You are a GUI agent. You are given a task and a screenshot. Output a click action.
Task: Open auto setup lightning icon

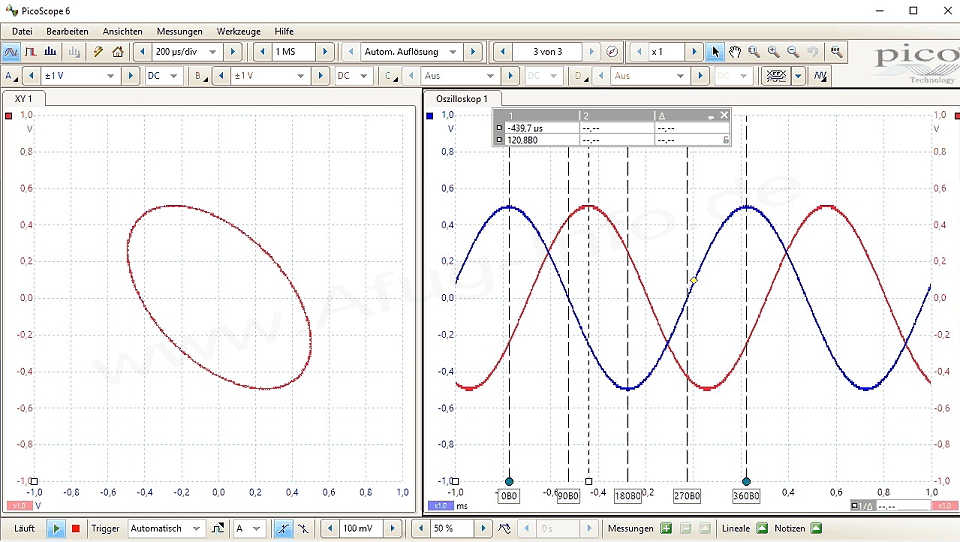(x=98, y=52)
